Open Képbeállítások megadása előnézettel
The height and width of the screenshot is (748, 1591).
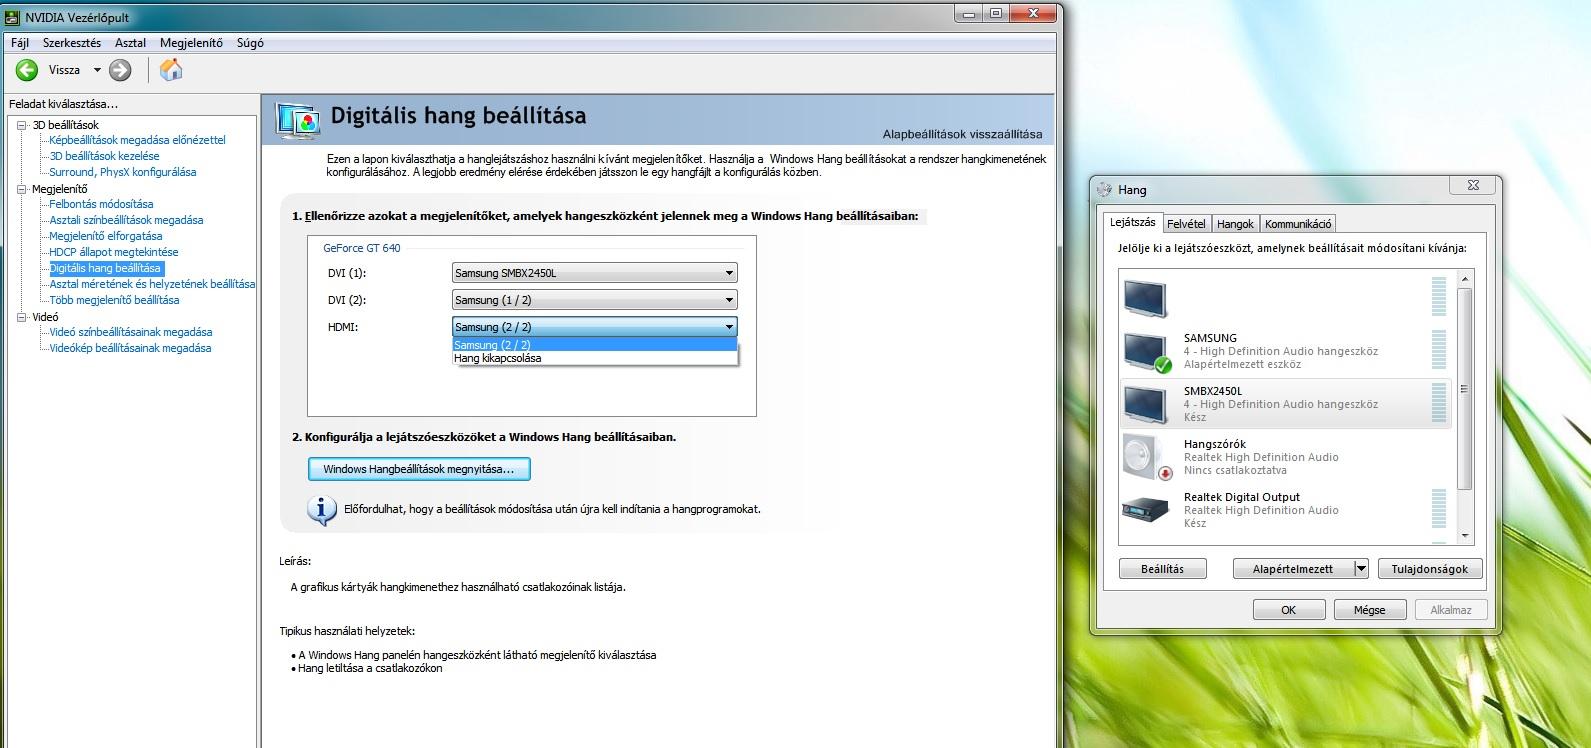137,140
